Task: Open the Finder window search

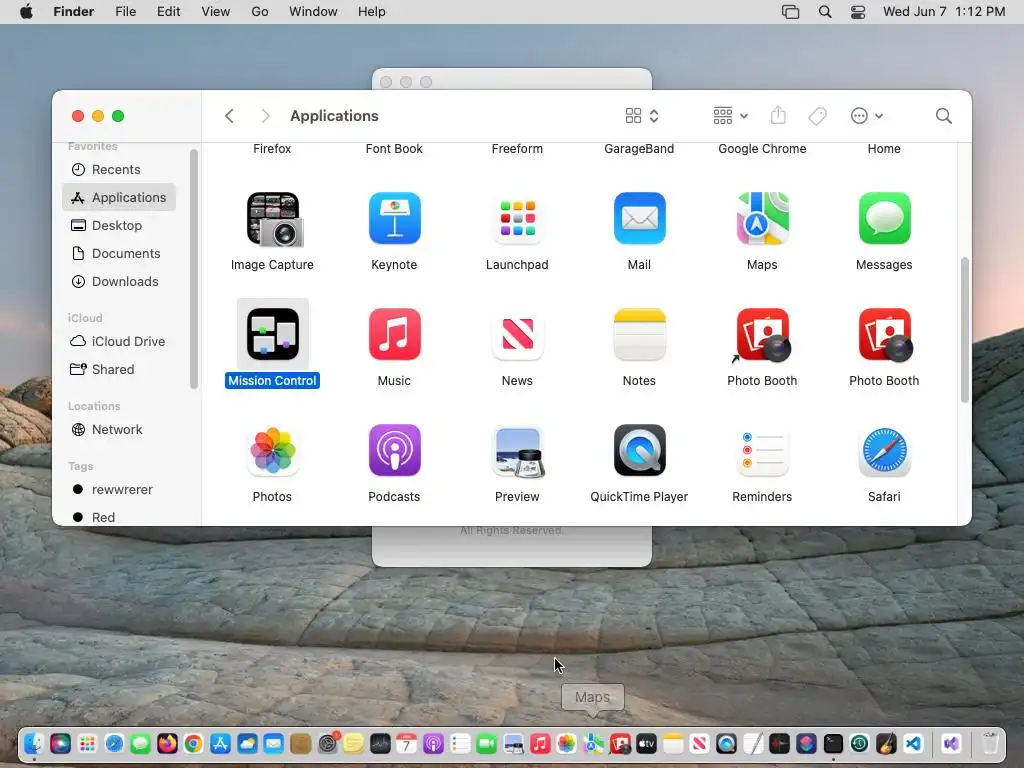Action: (x=944, y=116)
